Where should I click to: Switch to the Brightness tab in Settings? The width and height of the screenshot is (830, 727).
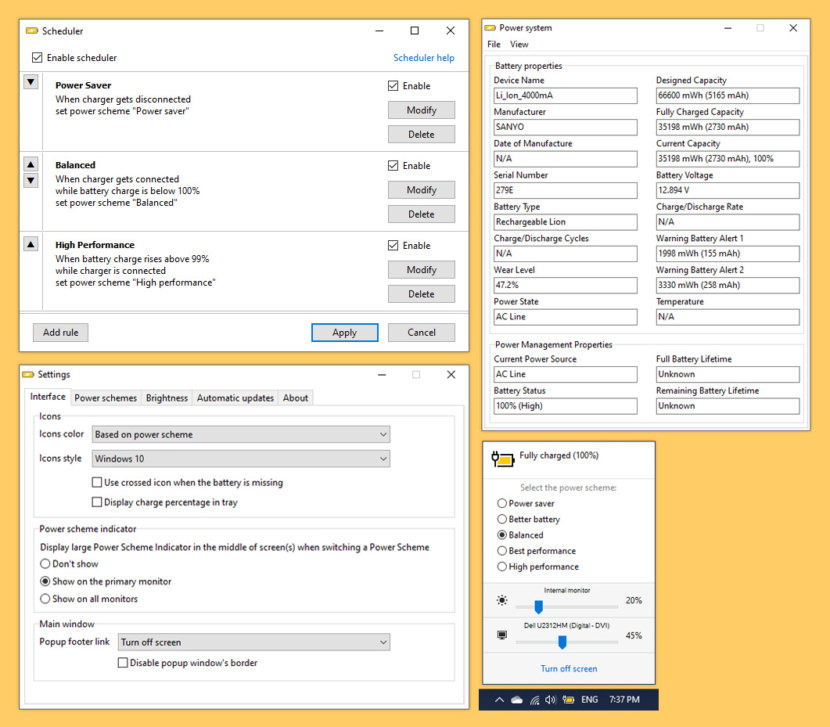point(166,397)
